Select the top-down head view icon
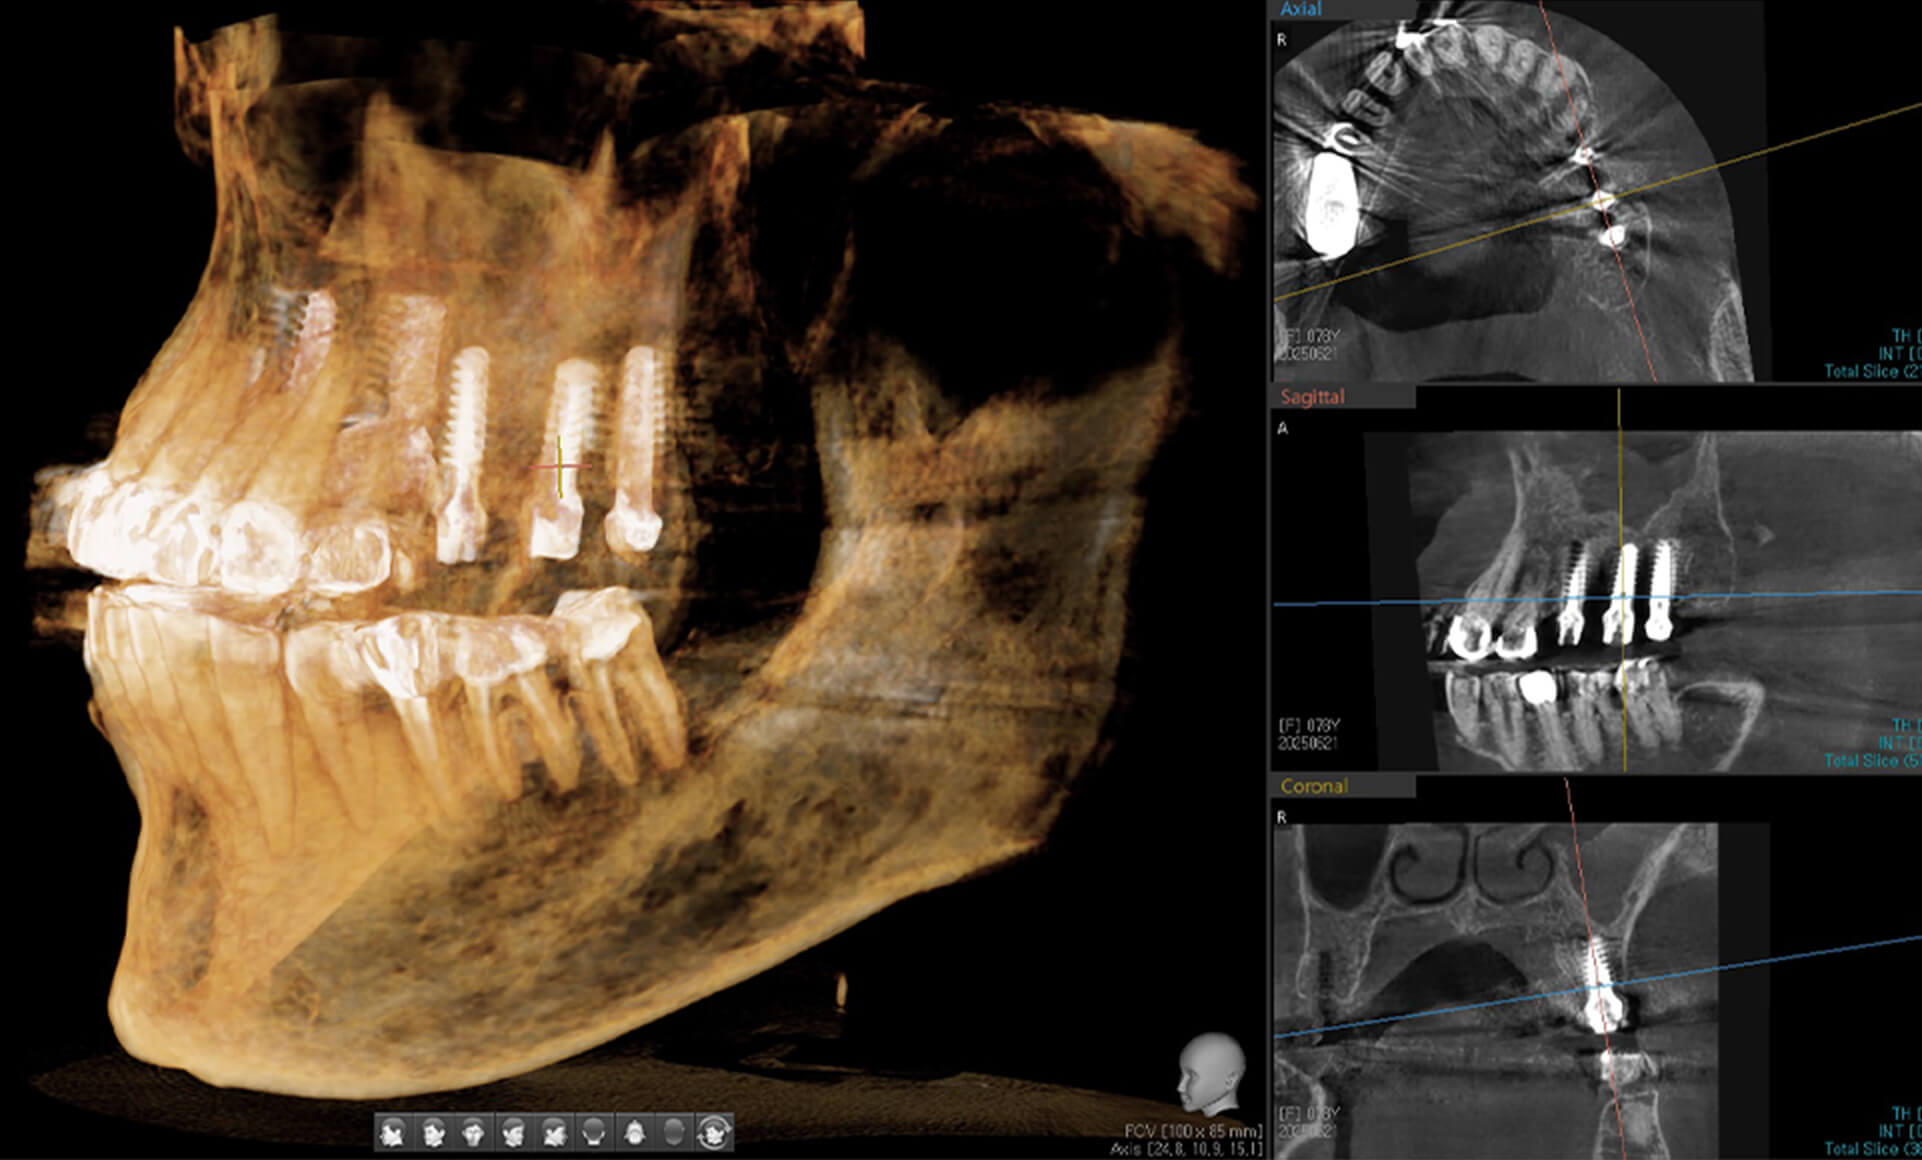 tap(674, 1133)
